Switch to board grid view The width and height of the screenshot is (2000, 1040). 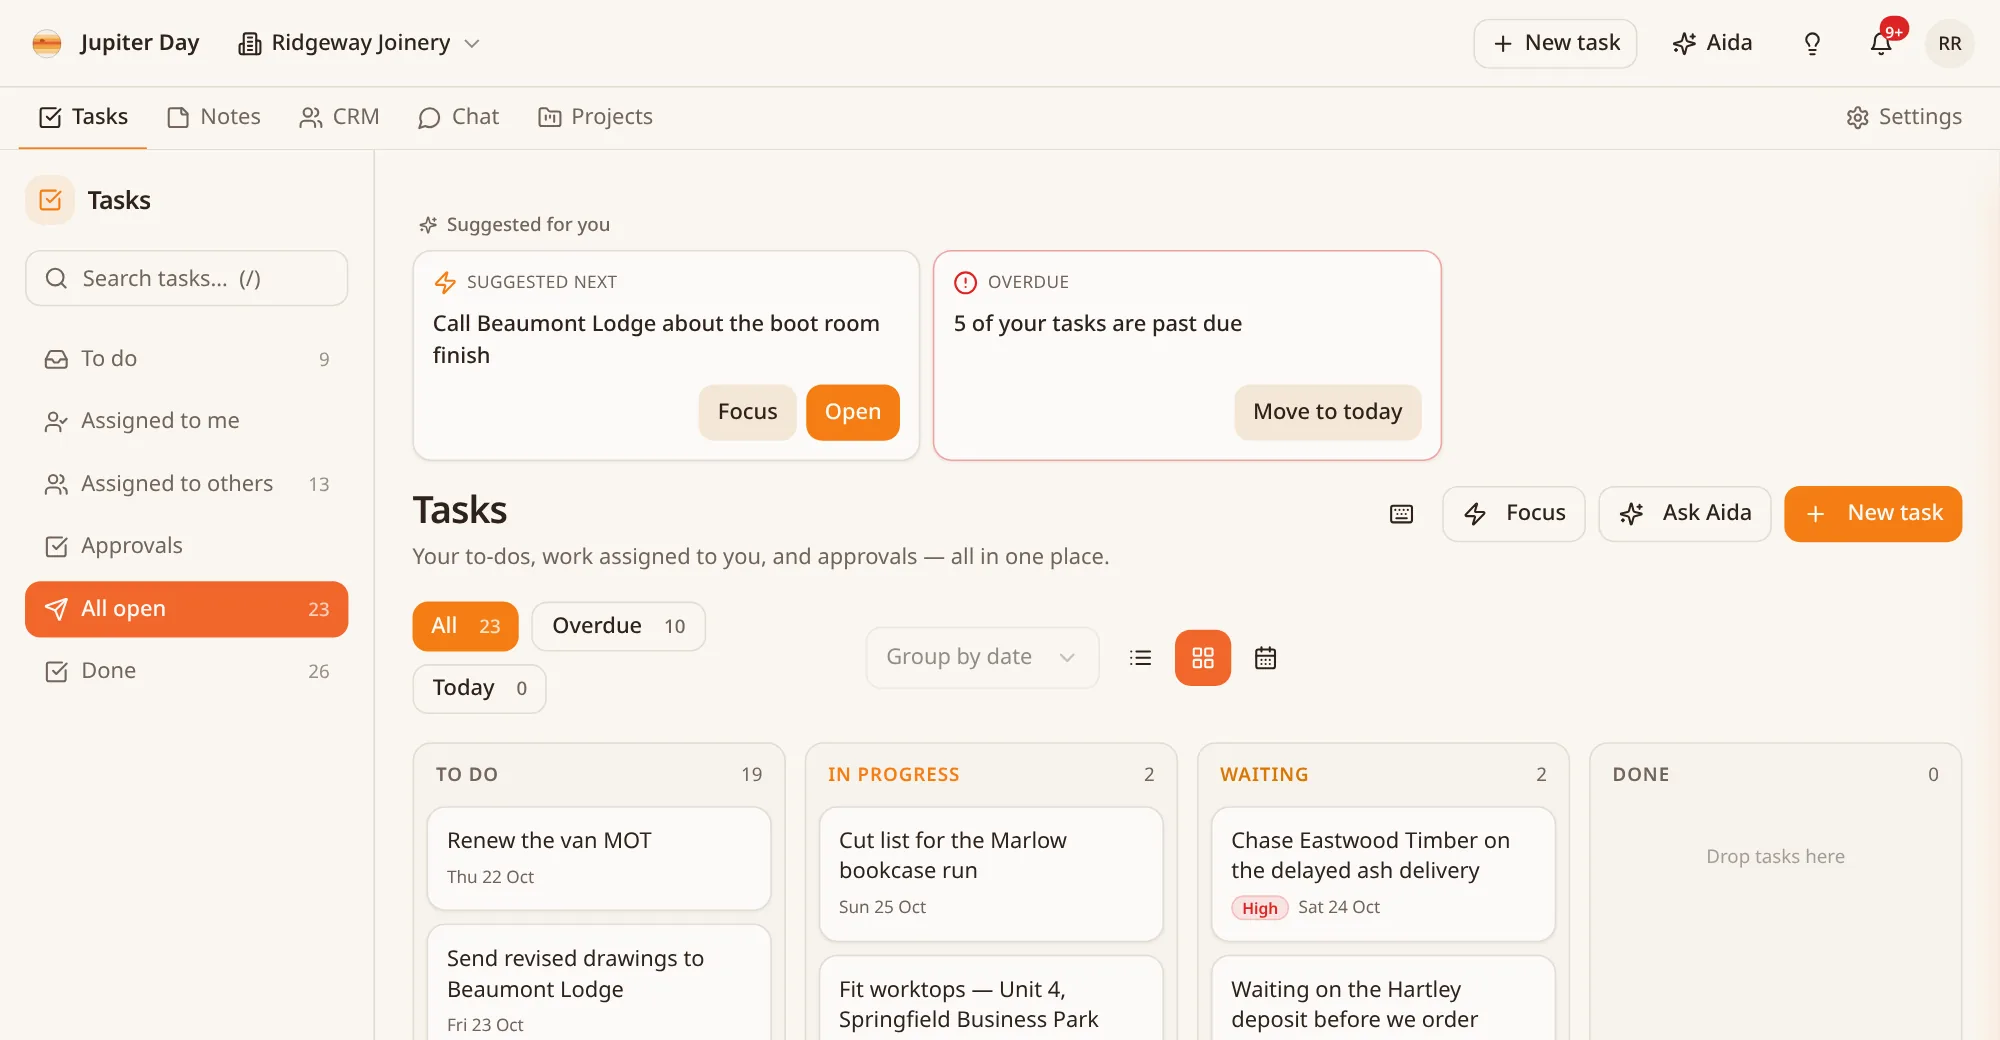[1202, 658]
